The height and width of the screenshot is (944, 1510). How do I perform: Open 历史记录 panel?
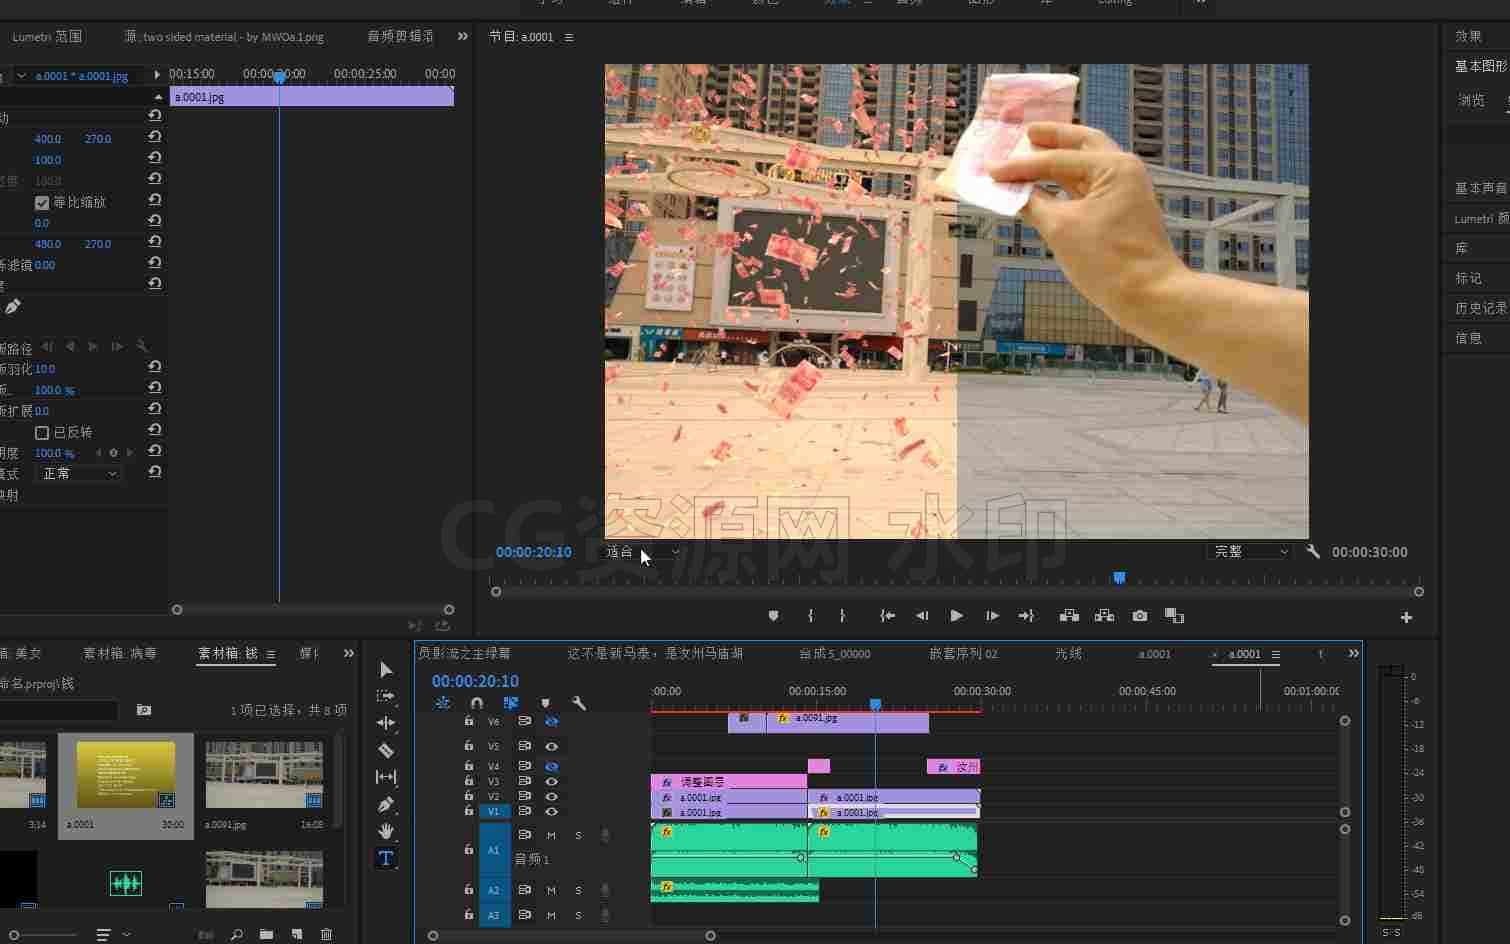tap(1481, 308)
